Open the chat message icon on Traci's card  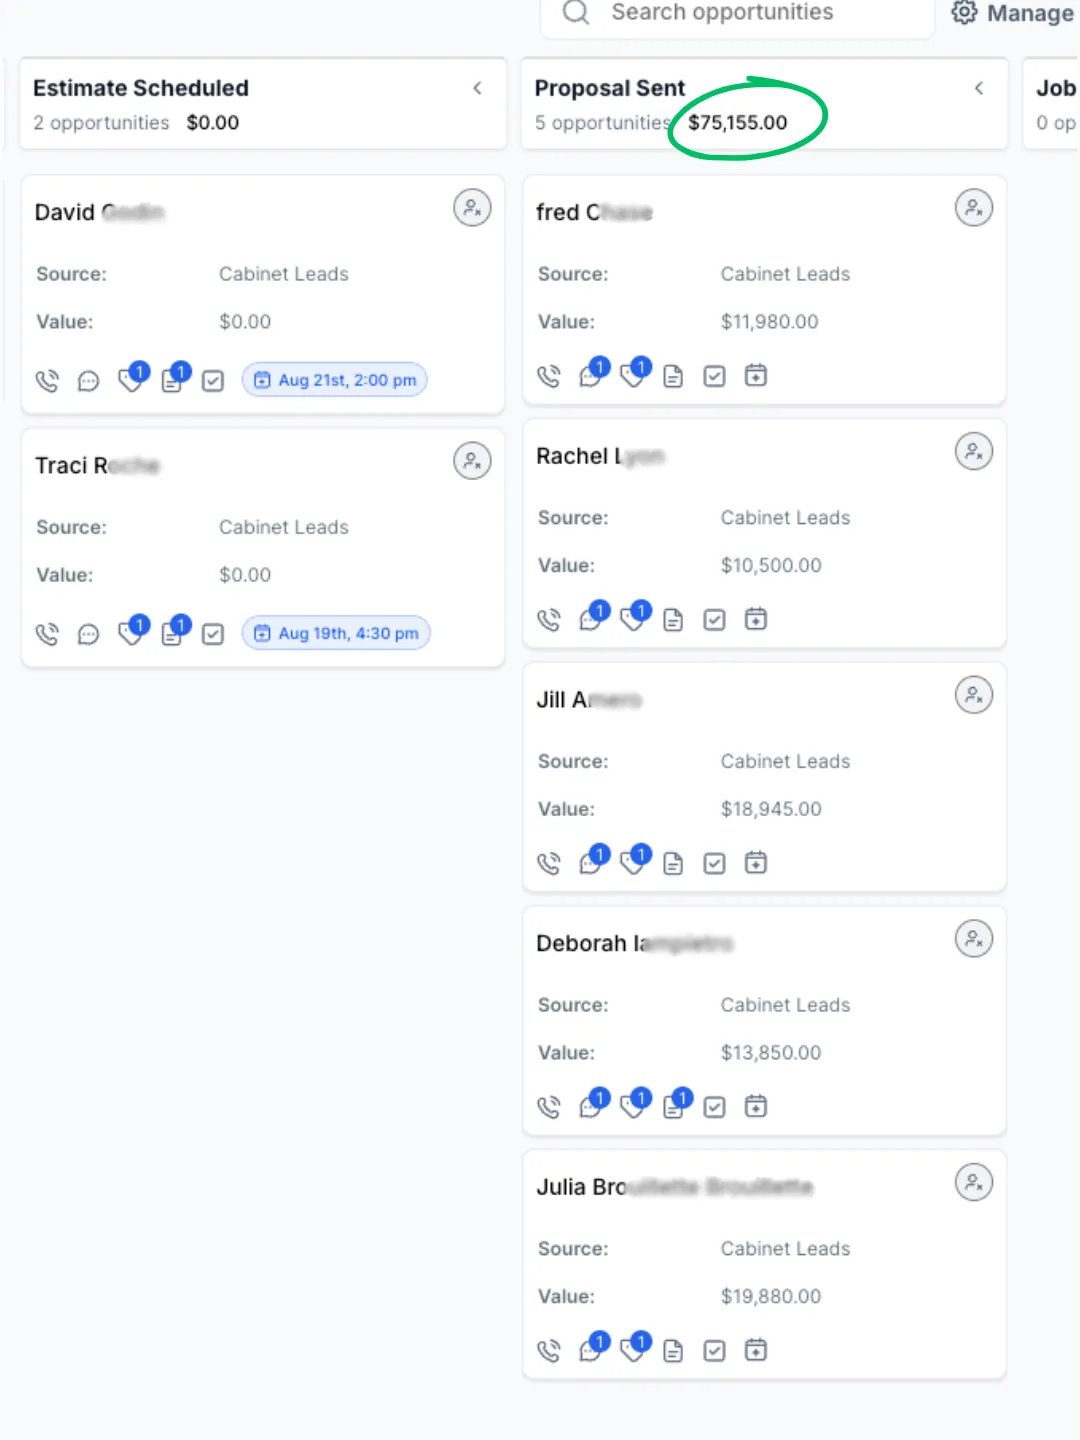point(89,634)
